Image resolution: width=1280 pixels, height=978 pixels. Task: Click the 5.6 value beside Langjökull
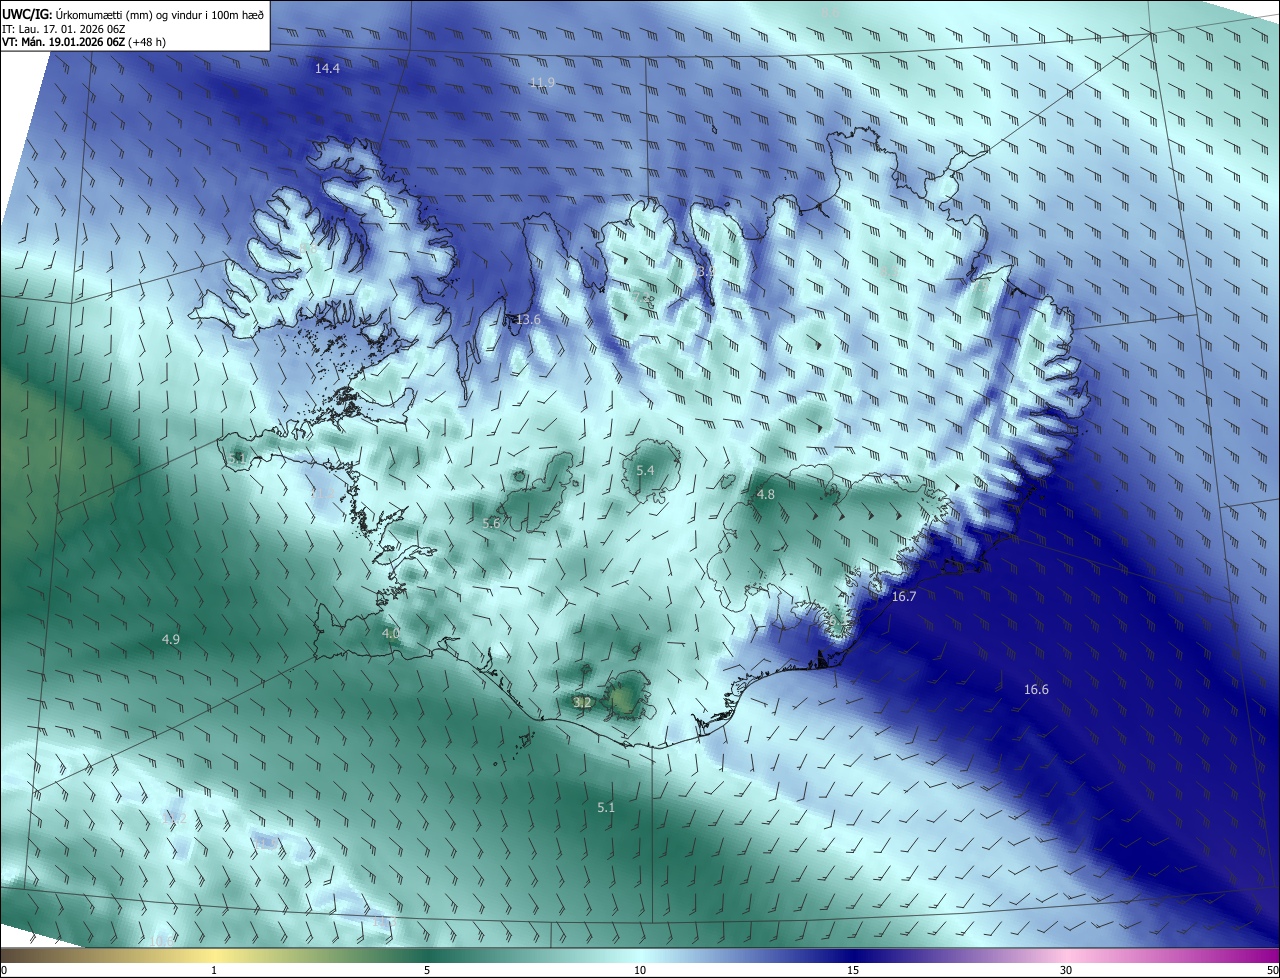(491, 523)
